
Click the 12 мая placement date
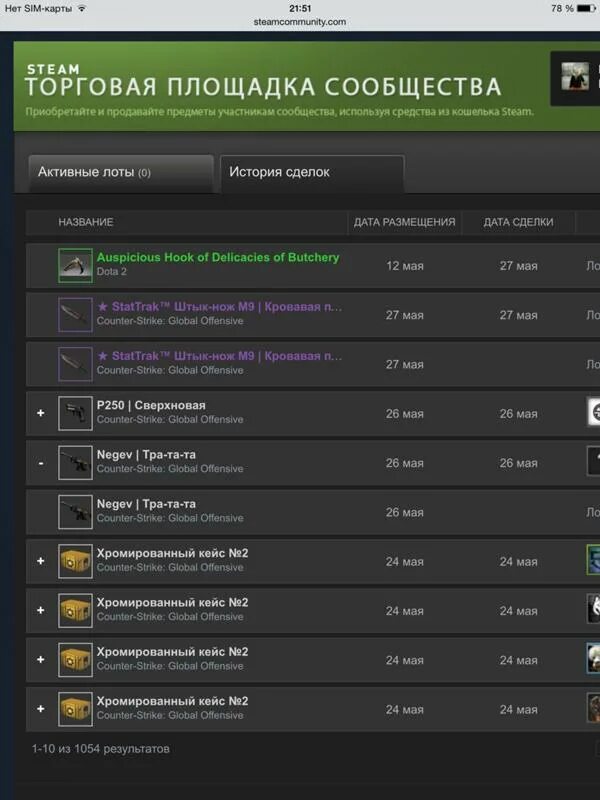pyautogui.click(x=405, y=266)
